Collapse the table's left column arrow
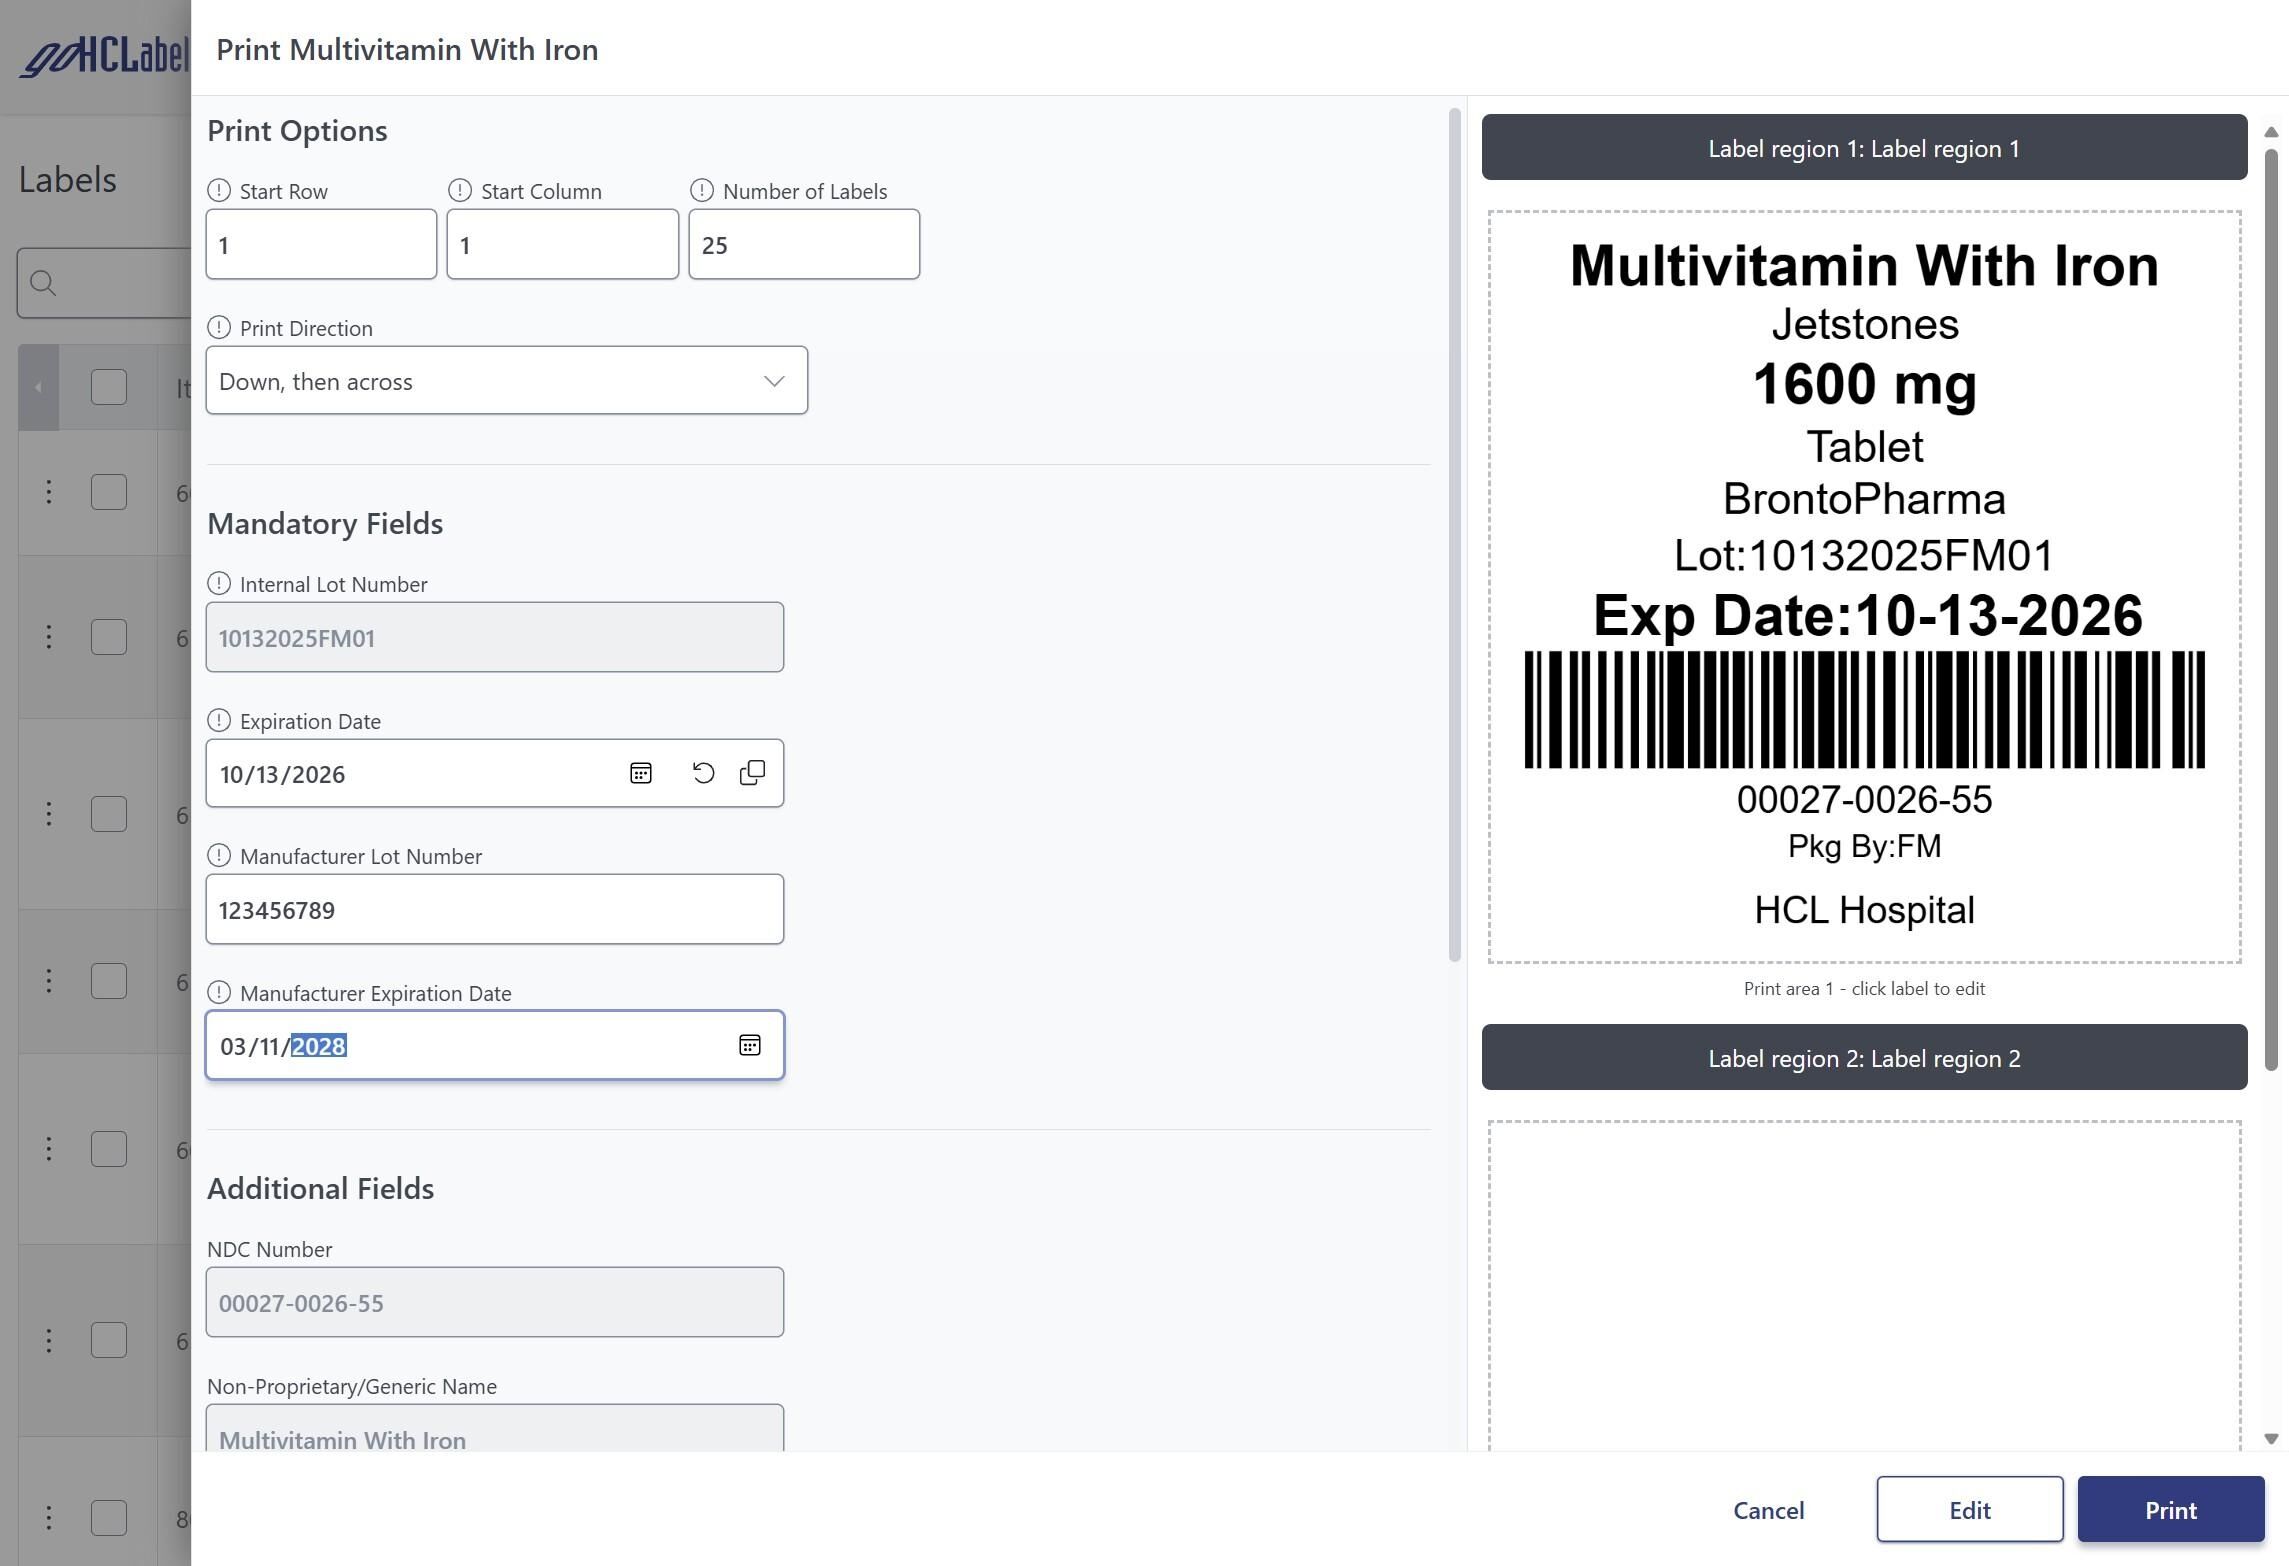This screenshot has width=2289, height=1566. pyautogui.click(x=38, y=387)
